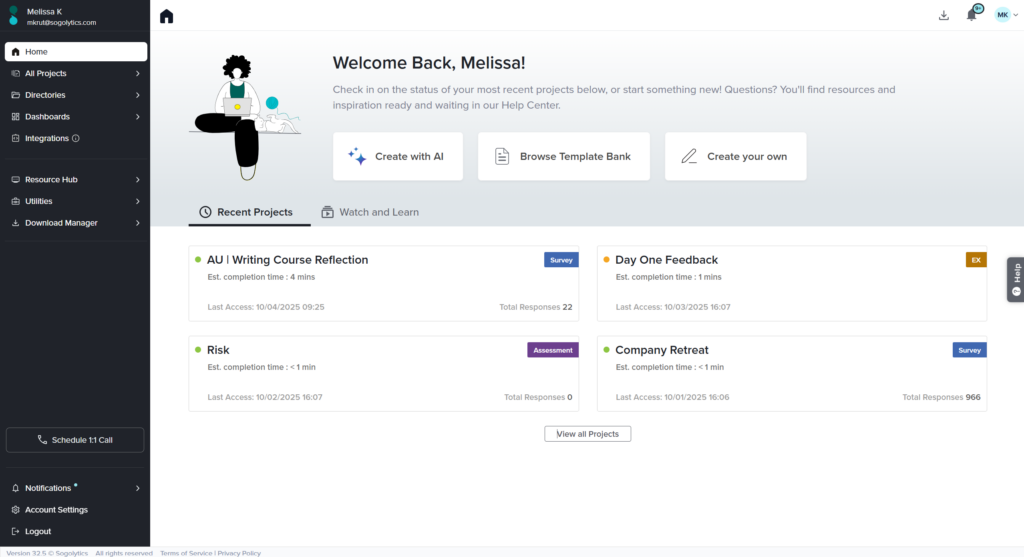Switch to the Watch and Learn tab
Screen dimensions: 1024x557
[369, 212]
